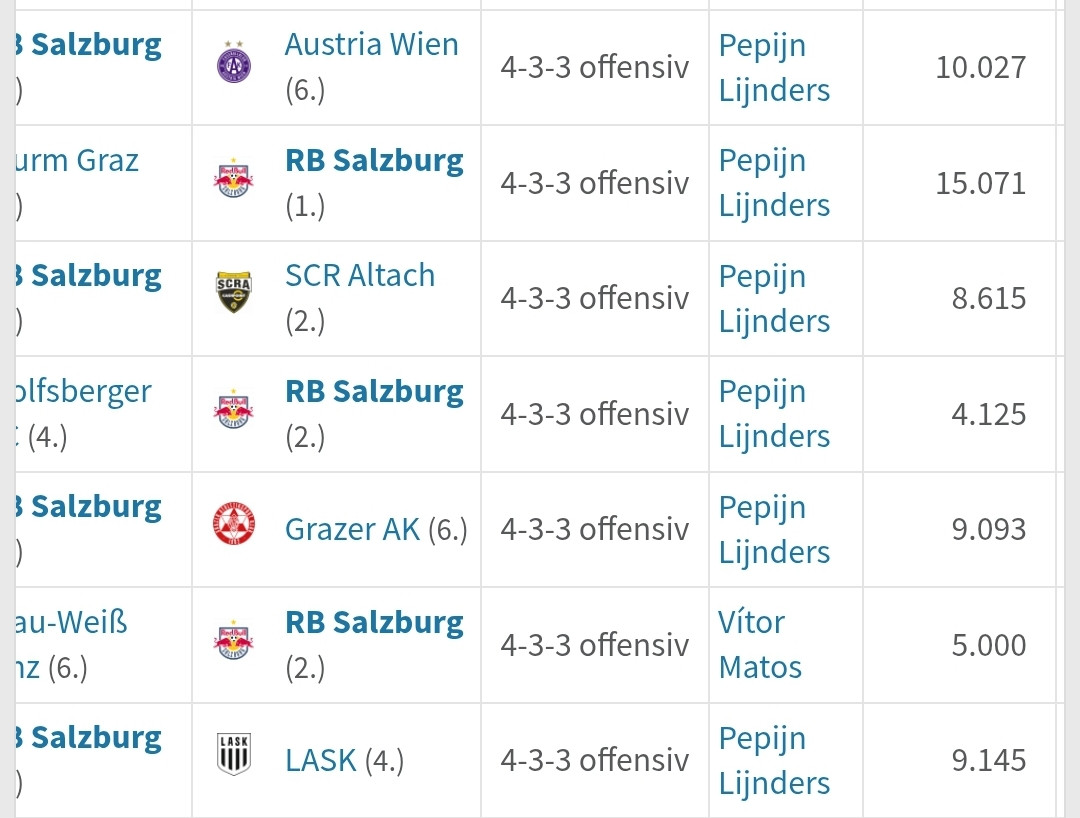
Task: Click RB Salzburg crest in Sturm Graz row
Action: [x=234, y=182]
